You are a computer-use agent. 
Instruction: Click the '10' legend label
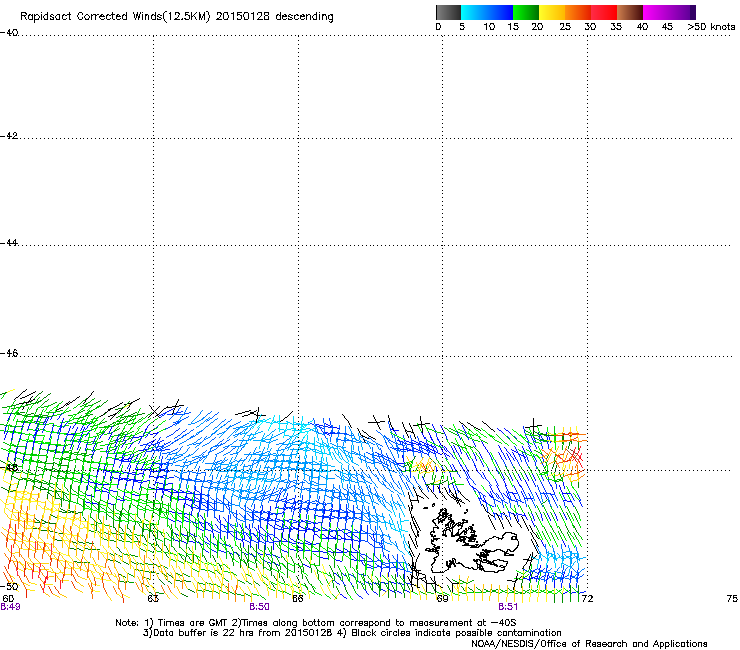pos(489,27)
